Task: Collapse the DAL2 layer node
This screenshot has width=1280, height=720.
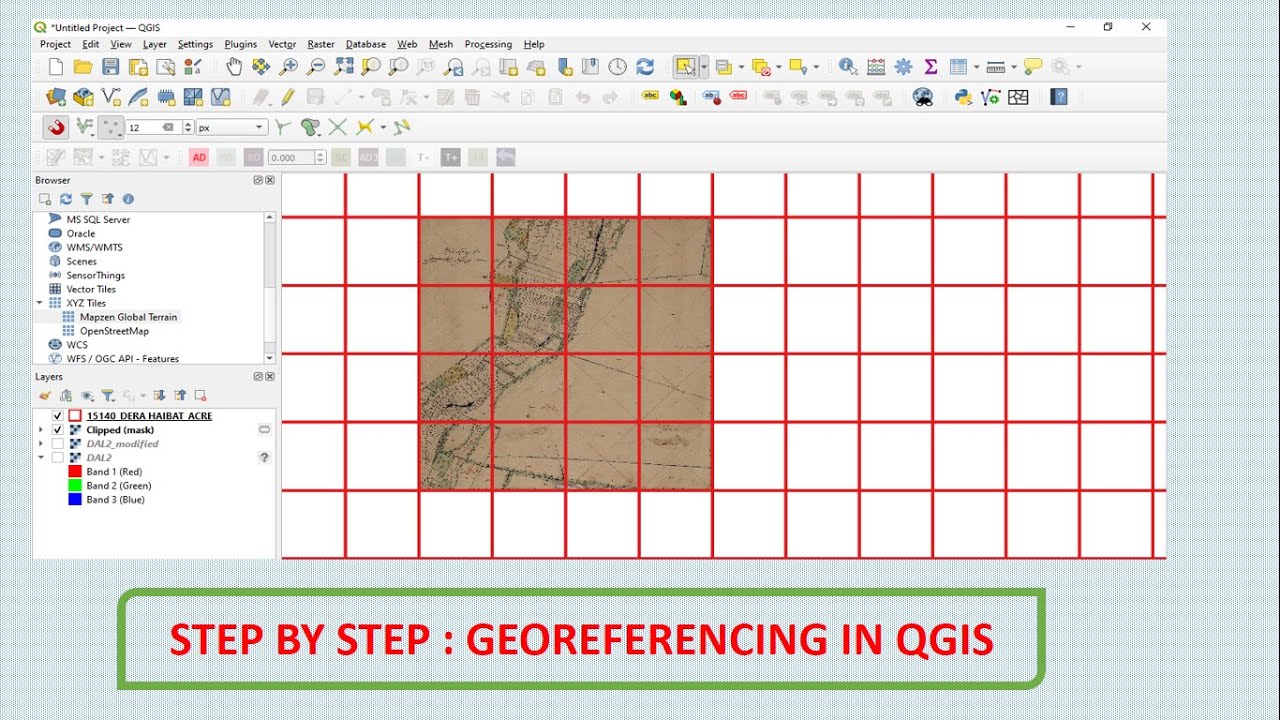Action: [x=41, y=458]
